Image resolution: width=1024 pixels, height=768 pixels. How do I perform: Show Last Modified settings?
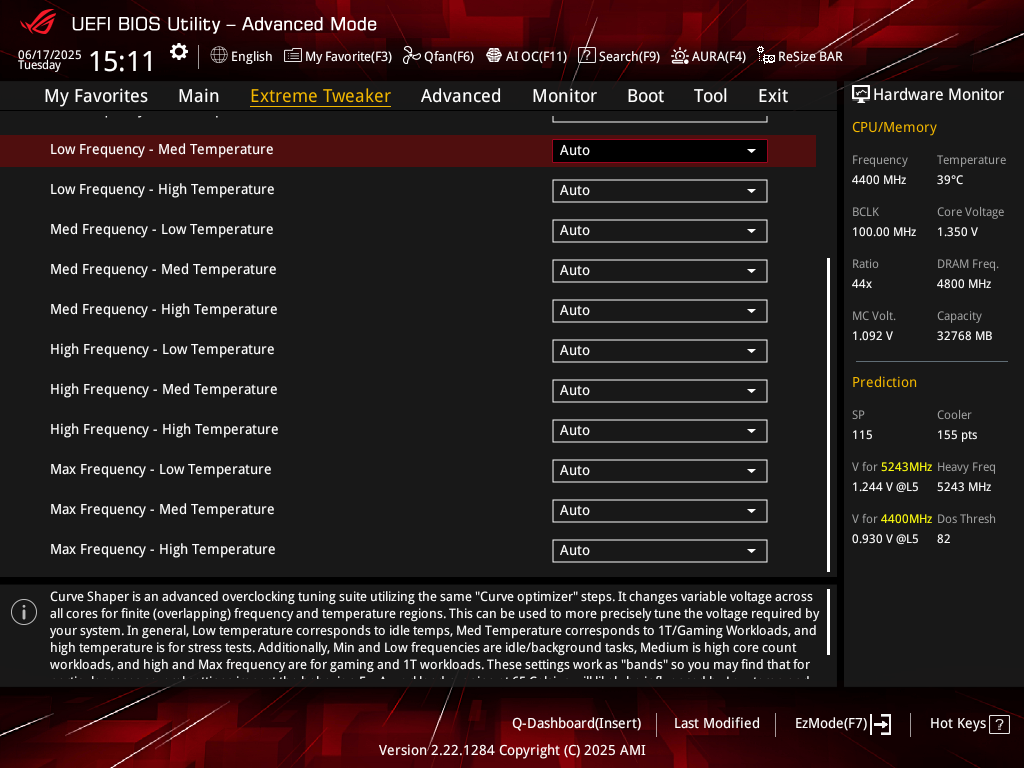click(716, 724)
